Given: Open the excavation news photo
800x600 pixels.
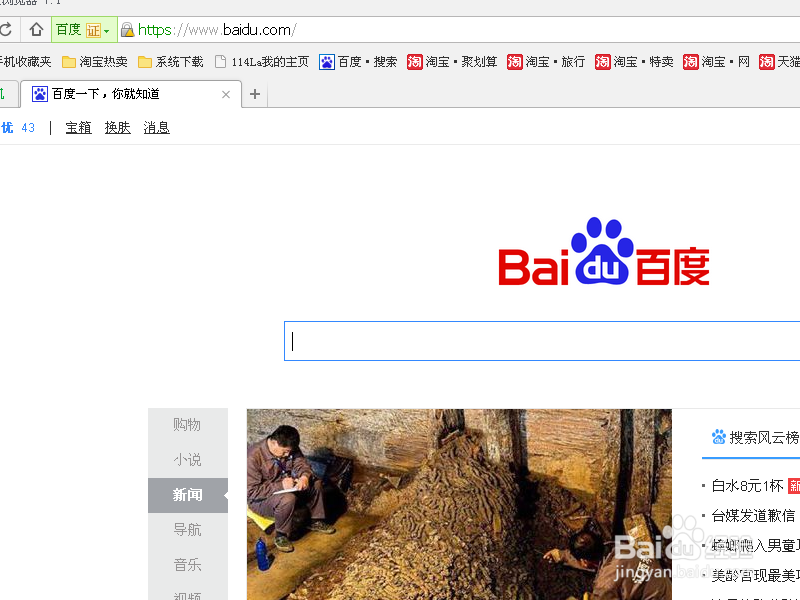Looking at the screenshot, I should click(x=459, y=505).
